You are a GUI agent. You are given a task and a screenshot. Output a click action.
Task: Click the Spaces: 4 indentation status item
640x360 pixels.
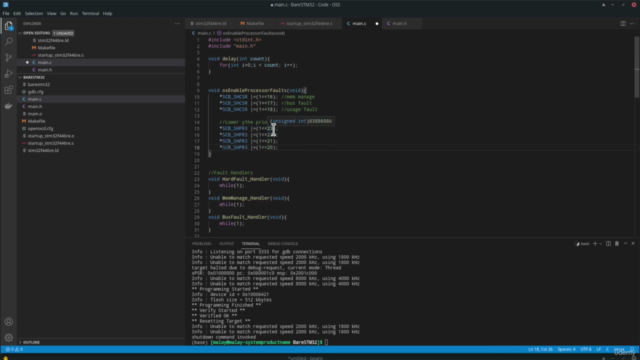567,349
